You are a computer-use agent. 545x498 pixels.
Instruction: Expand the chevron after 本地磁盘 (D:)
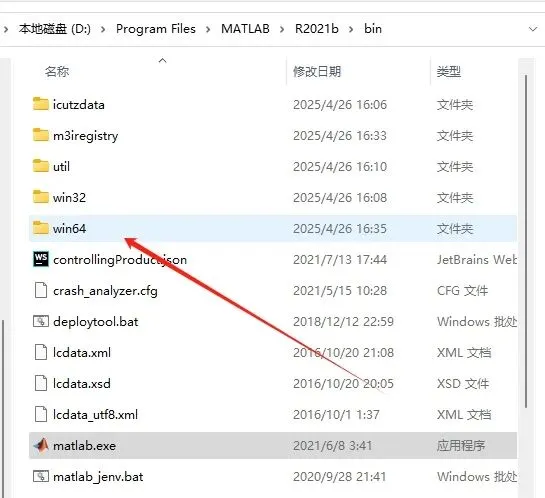103,29
